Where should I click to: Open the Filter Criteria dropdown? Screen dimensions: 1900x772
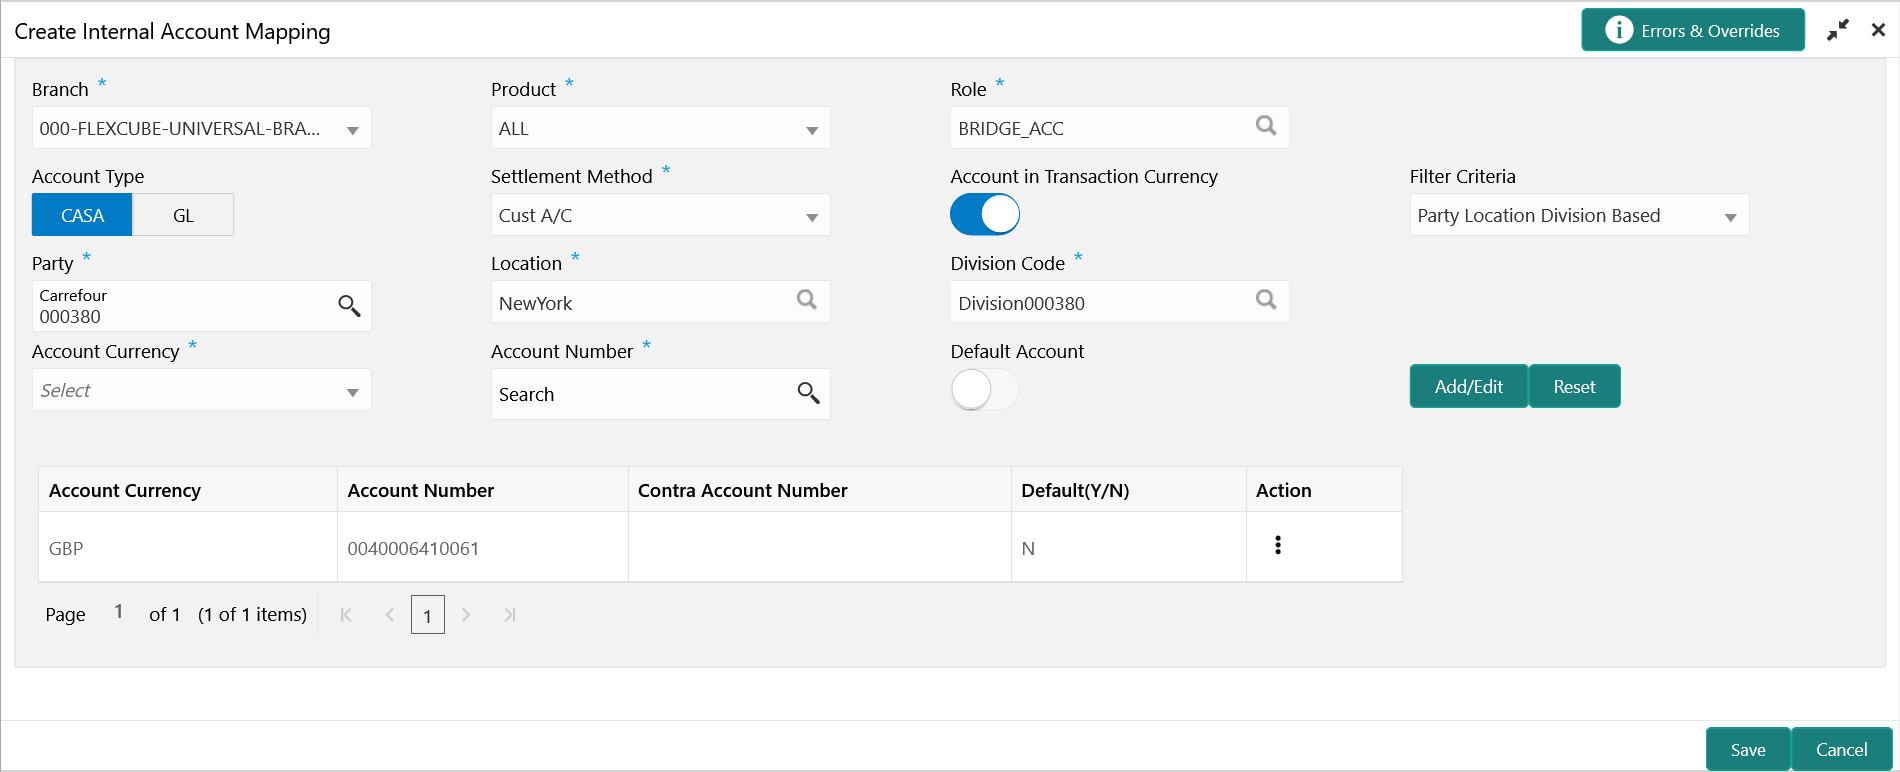1730,217
